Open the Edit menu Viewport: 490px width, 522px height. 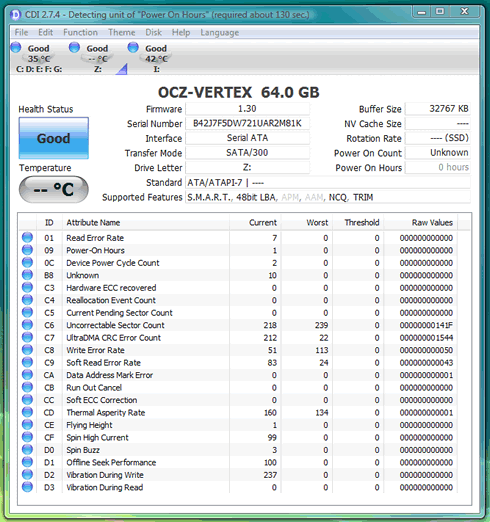coord(45,33)
